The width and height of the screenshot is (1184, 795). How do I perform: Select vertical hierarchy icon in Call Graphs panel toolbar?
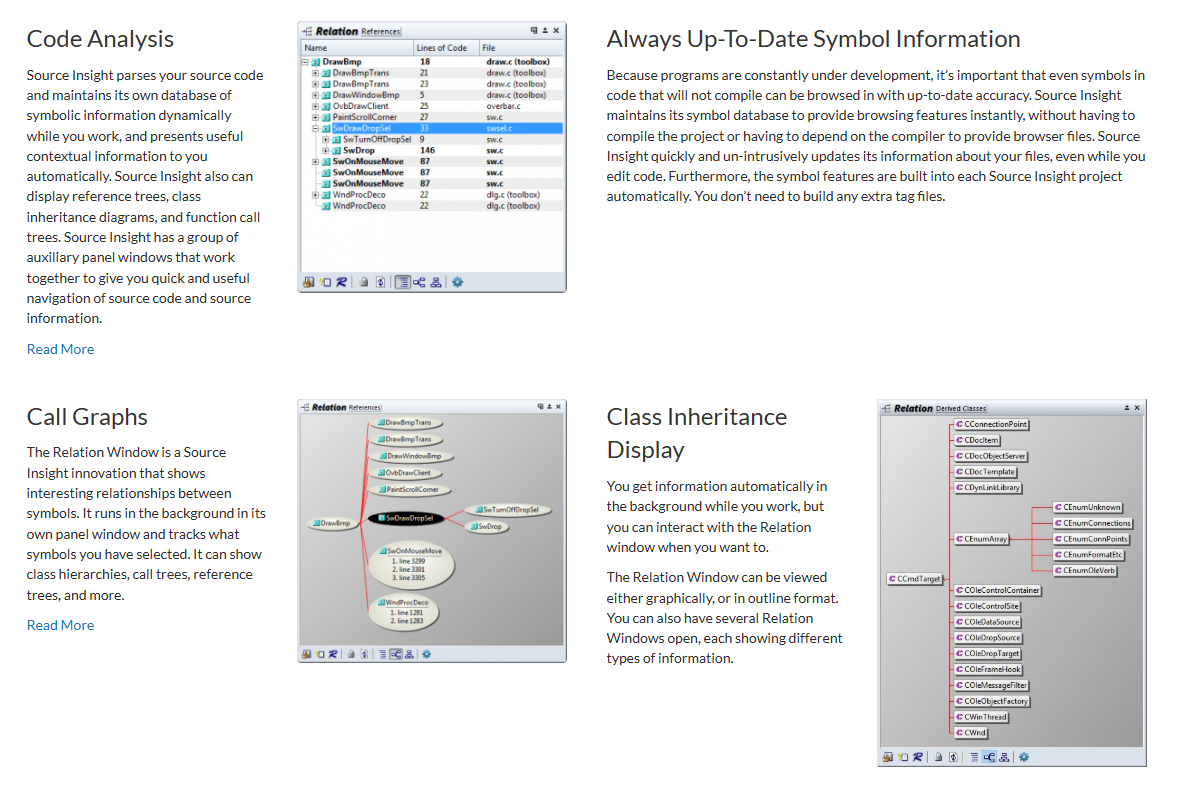point(409,655)
